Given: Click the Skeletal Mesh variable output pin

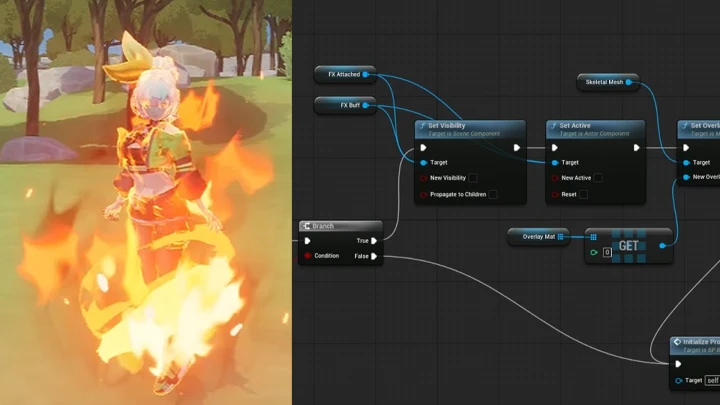Looking at the screenshot, I should pyautogui.click(x=629, y=82).
